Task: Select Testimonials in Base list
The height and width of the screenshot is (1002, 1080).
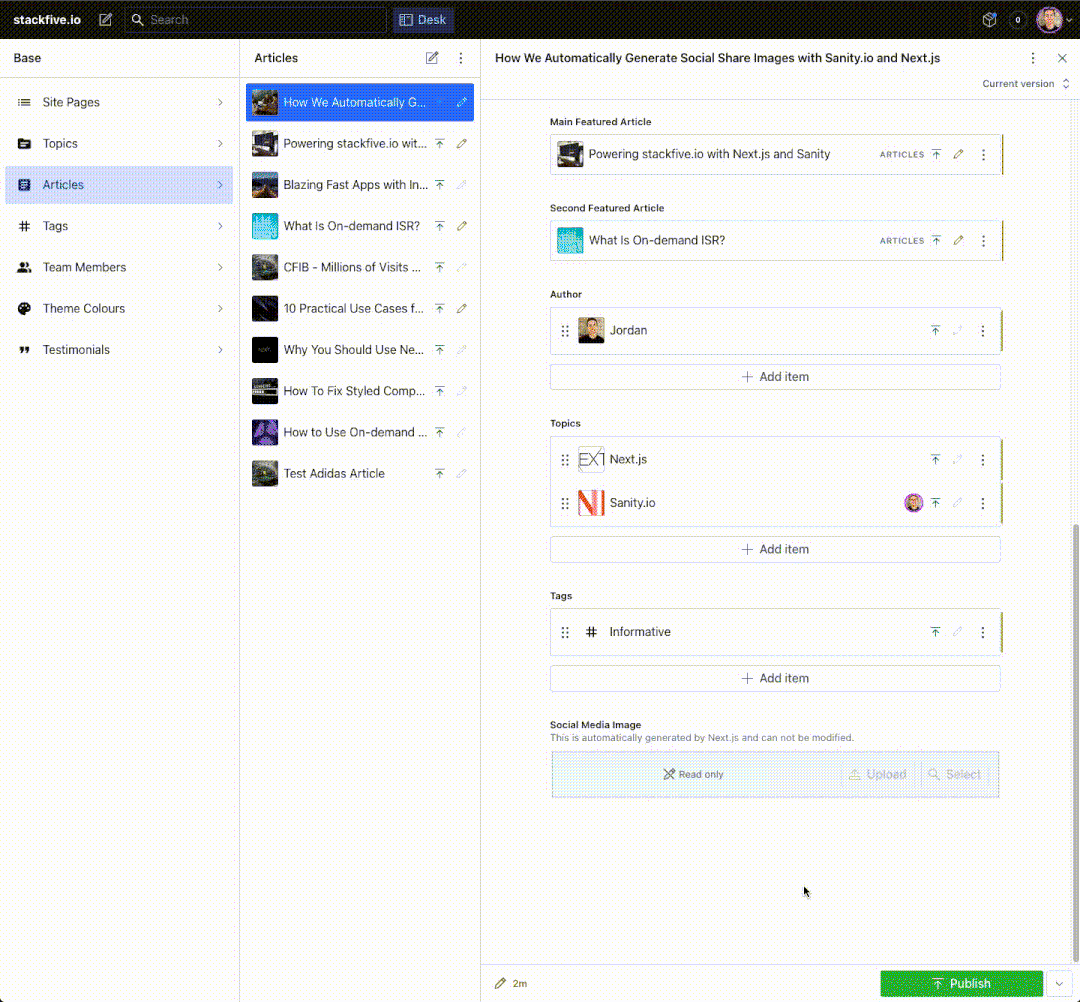Action: (119, 350)
